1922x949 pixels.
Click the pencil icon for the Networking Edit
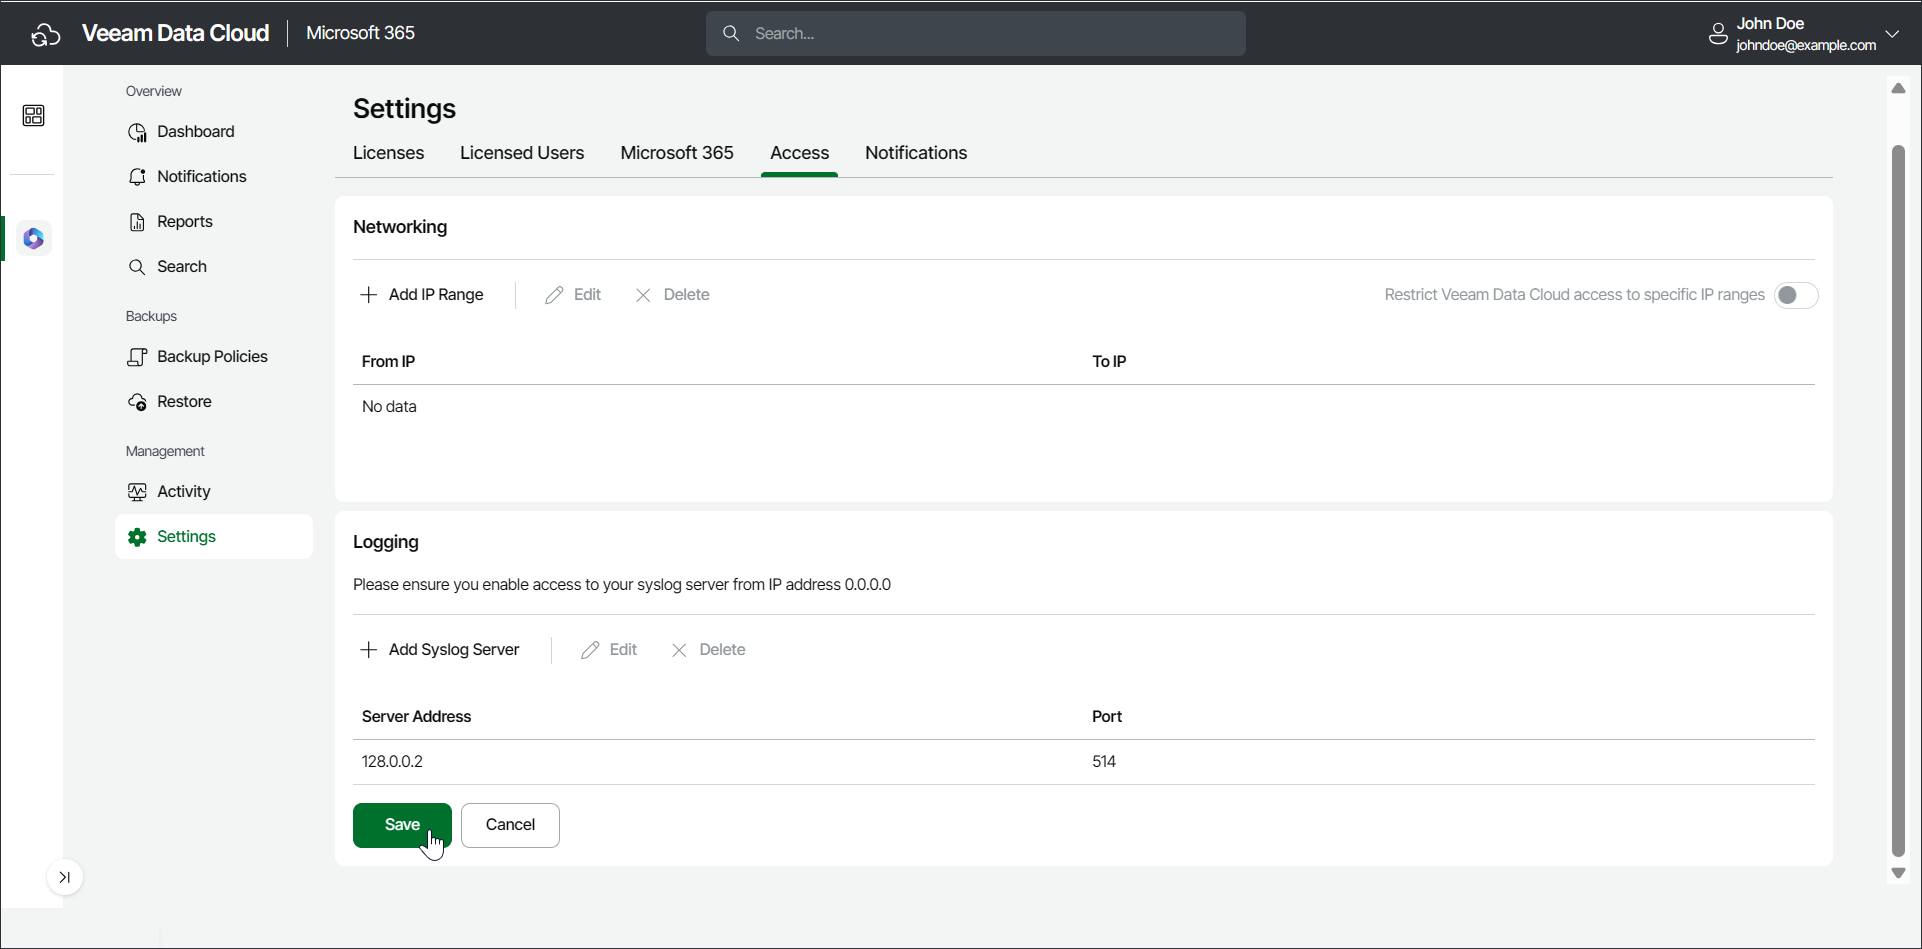pyautogui.click(x=554, y=295)
